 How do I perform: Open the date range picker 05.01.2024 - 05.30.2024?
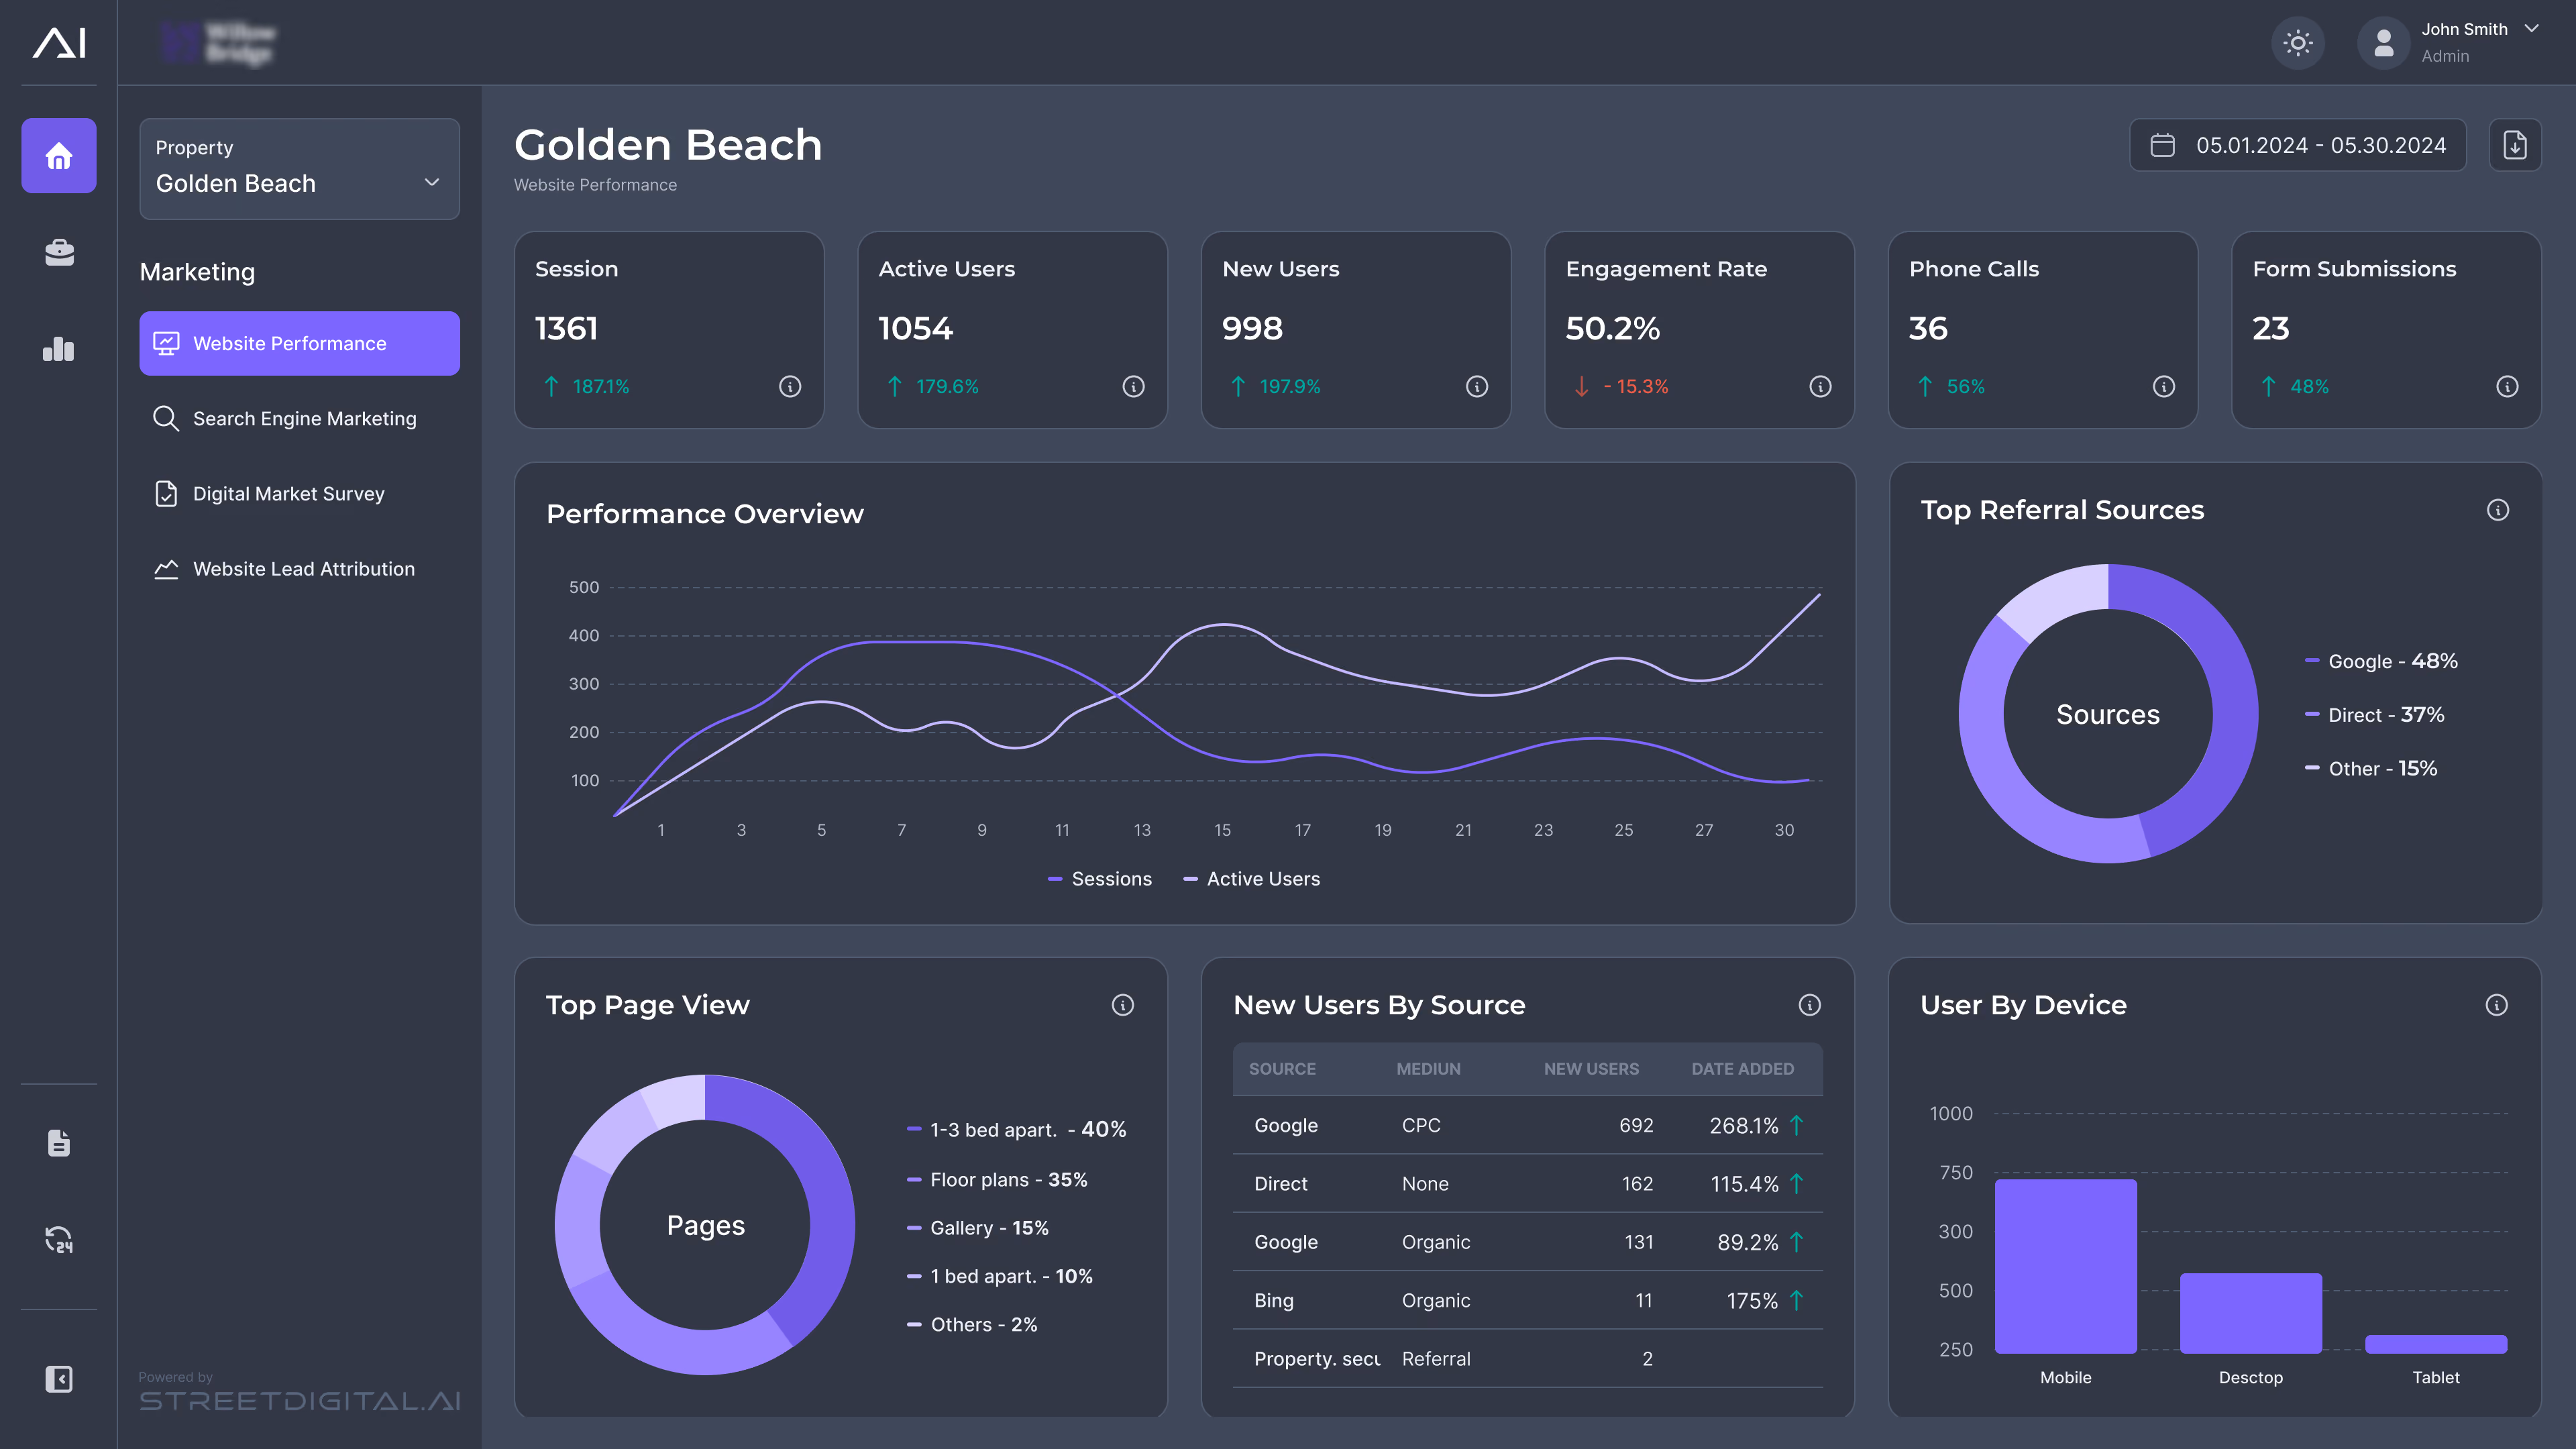[x=2297, y=145]
